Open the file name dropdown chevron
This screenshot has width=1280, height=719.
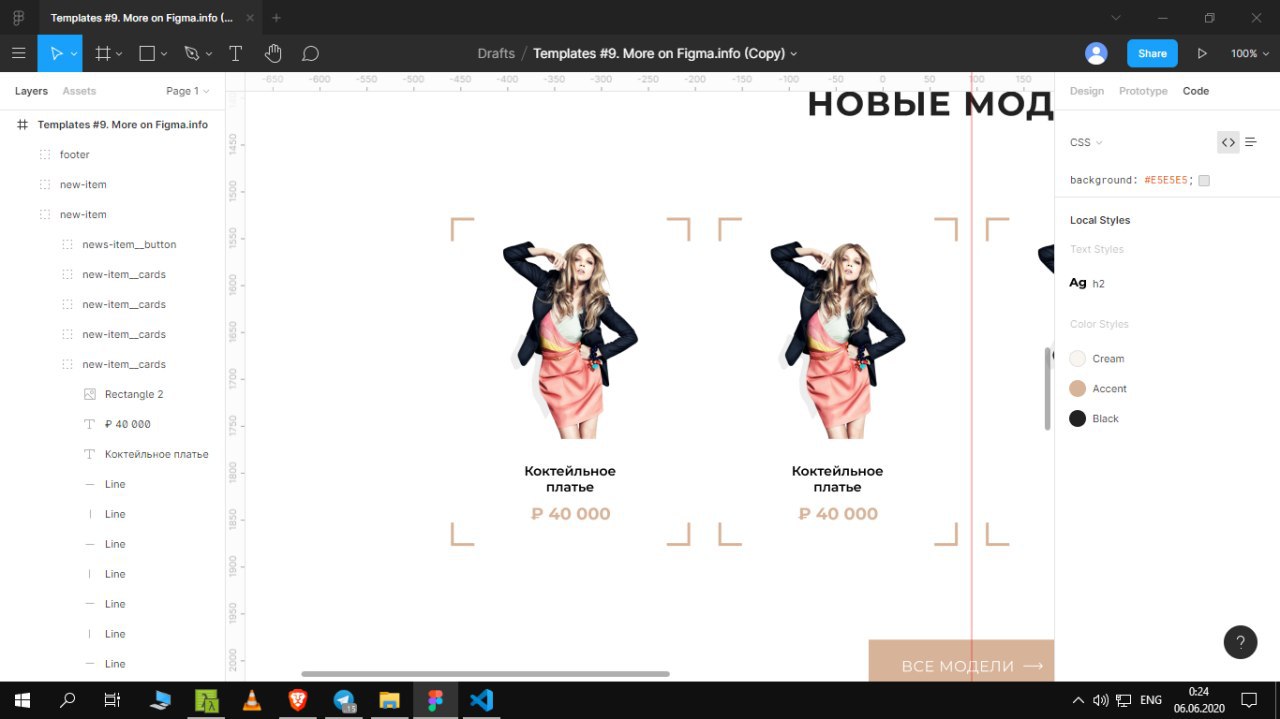point(794,54)
